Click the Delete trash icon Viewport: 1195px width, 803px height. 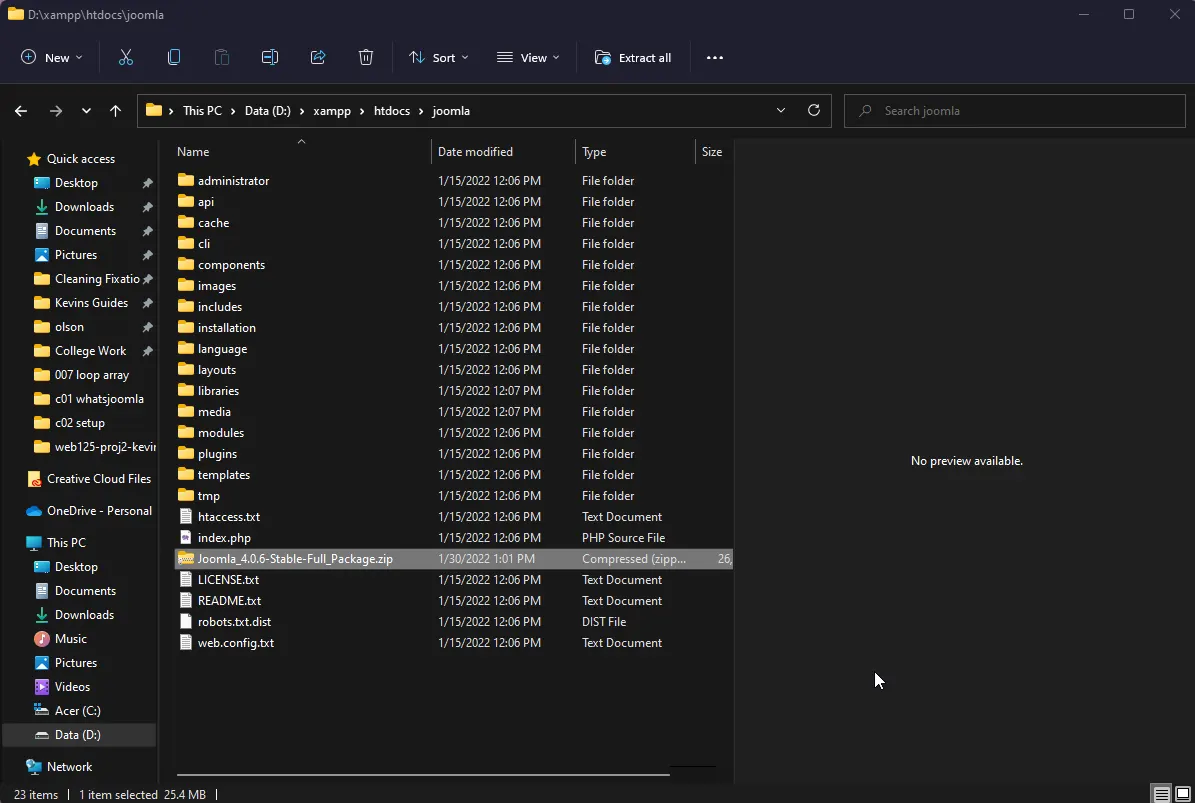(366, 58)
